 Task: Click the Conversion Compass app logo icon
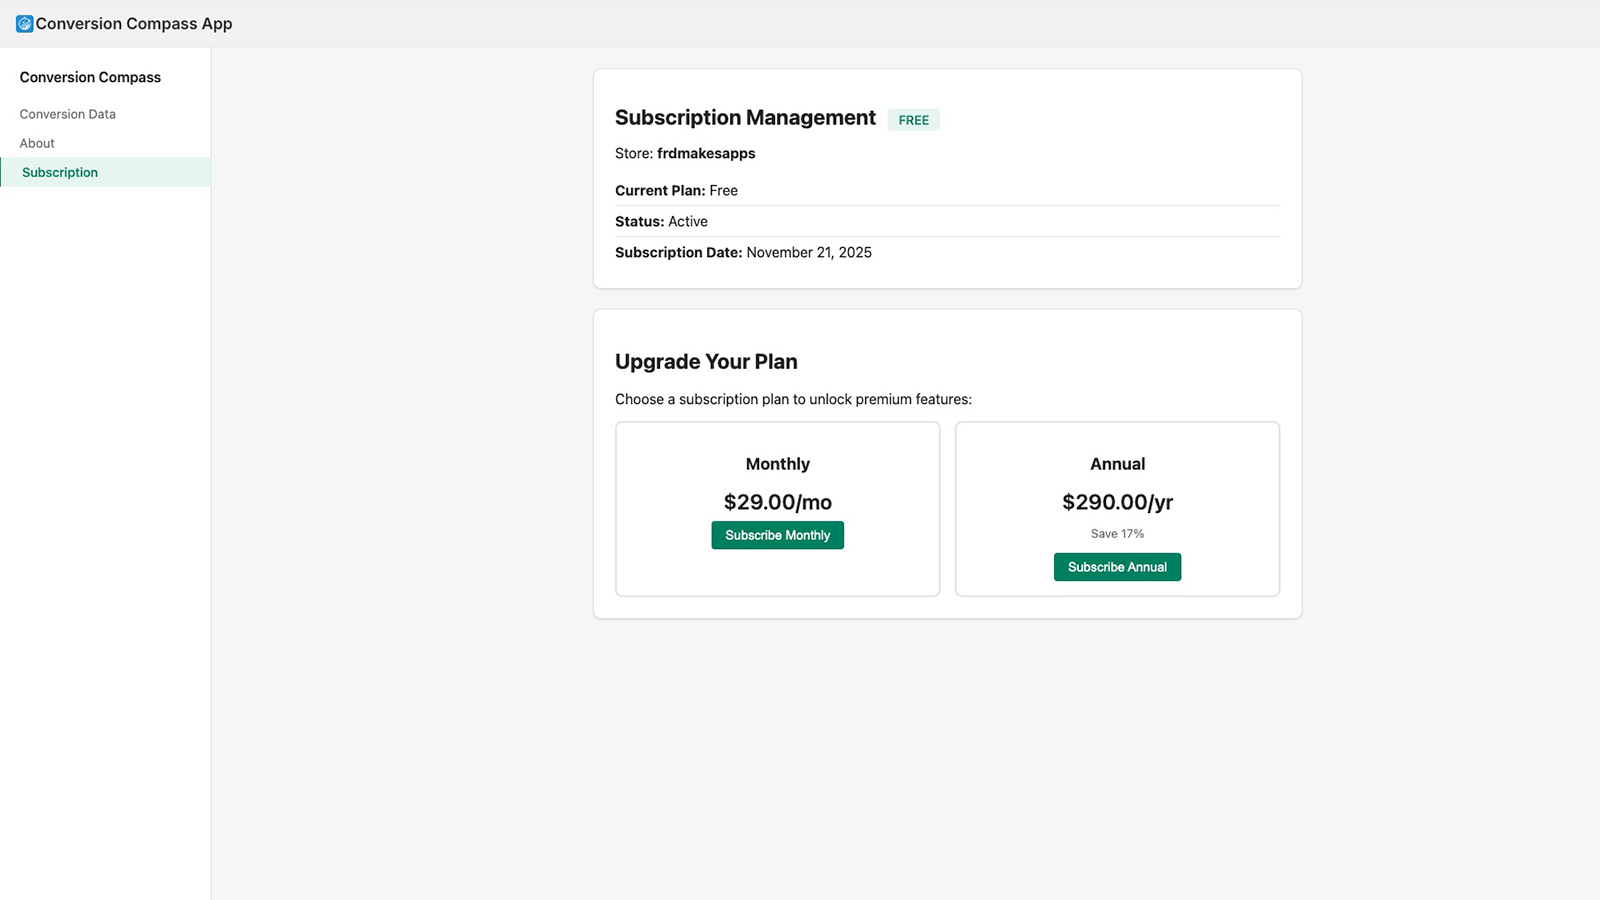(x=23, y=23)
